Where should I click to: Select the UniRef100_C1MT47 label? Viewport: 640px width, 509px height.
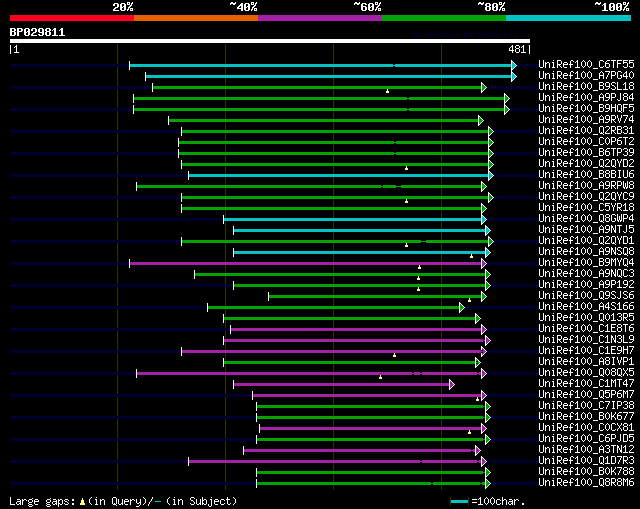586,384
